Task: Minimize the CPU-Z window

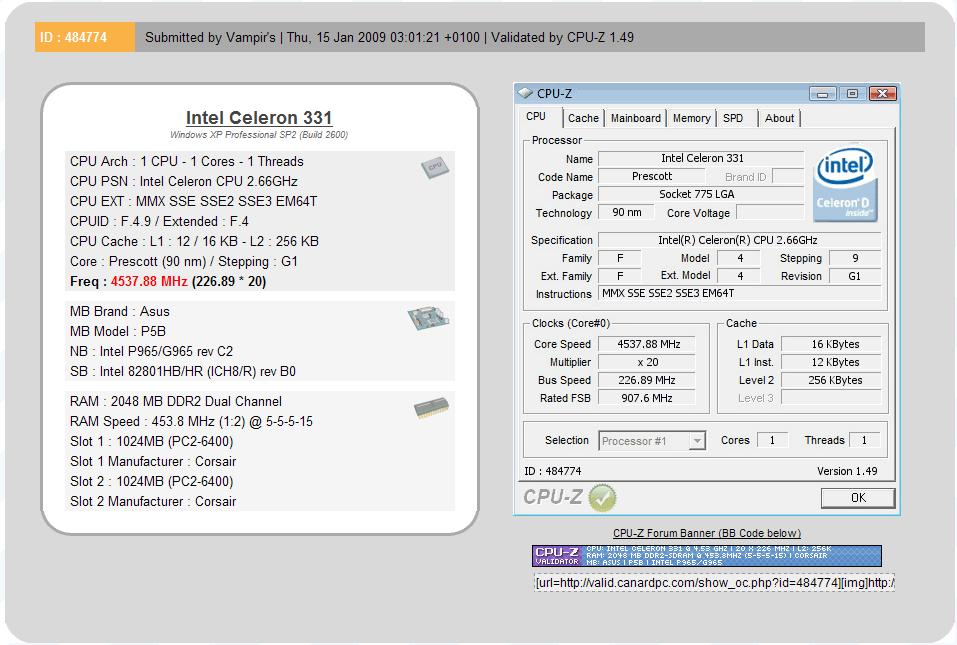Action: pos(822,94)
